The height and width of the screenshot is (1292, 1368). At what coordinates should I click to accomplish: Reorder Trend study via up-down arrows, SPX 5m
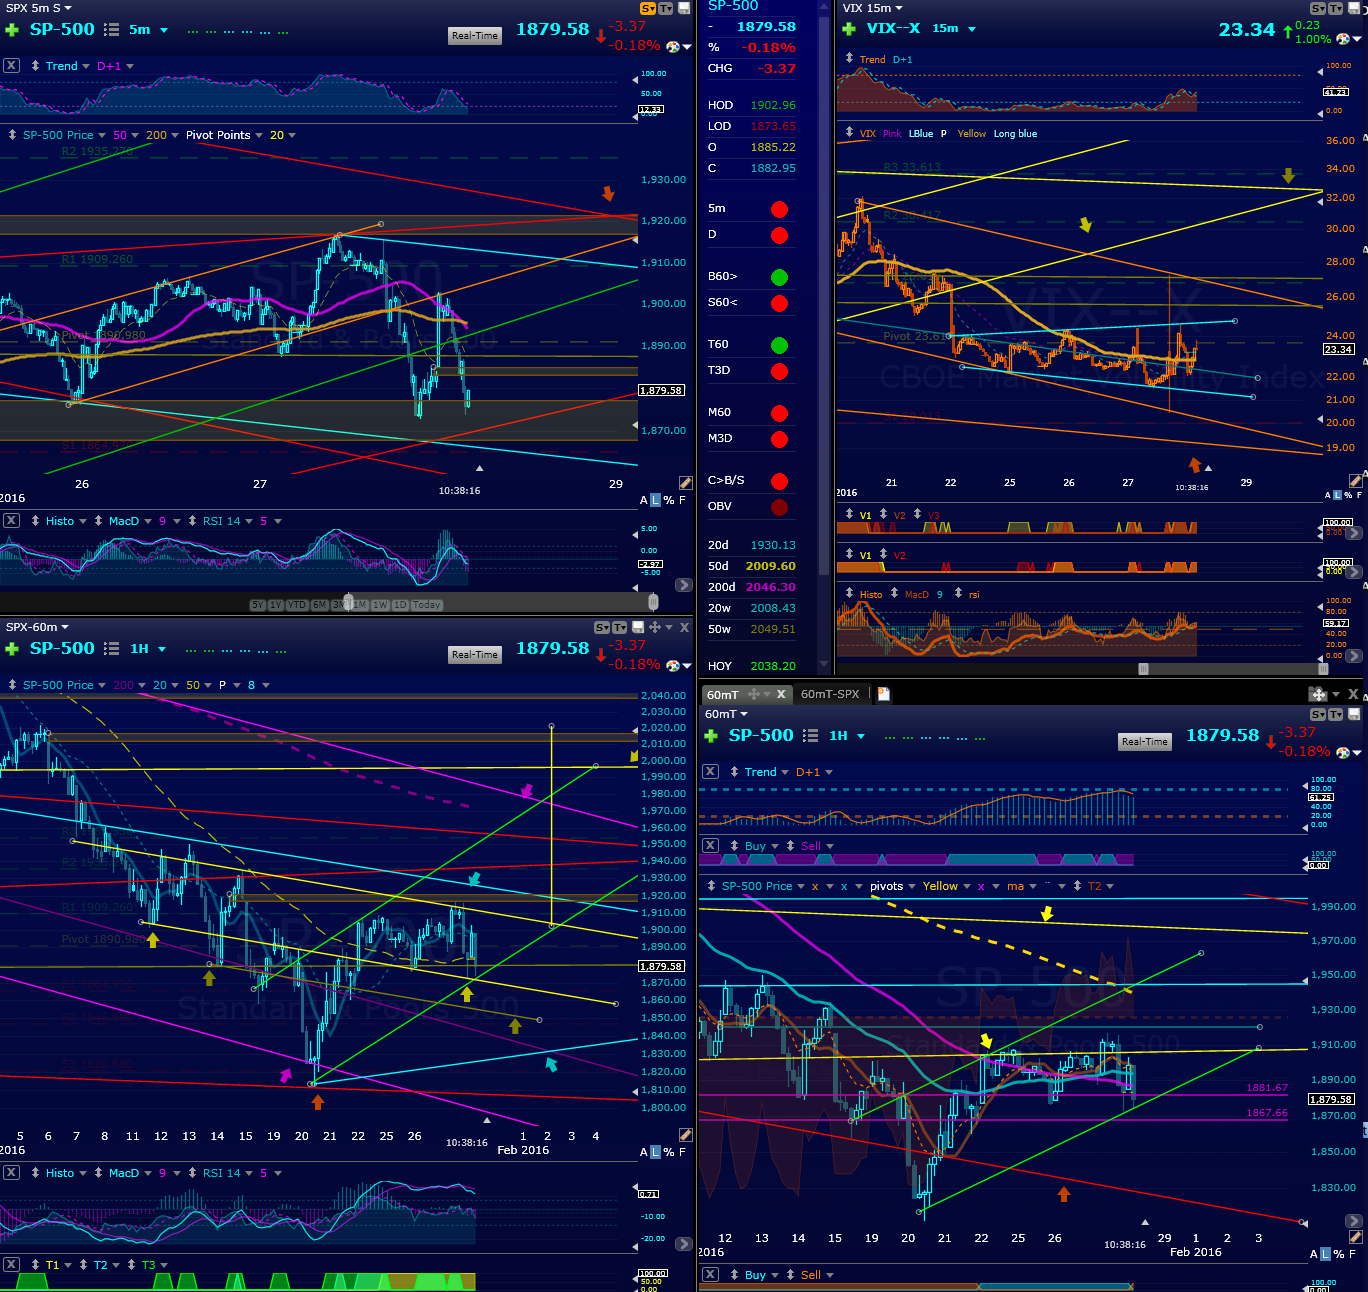pos(35,66)
